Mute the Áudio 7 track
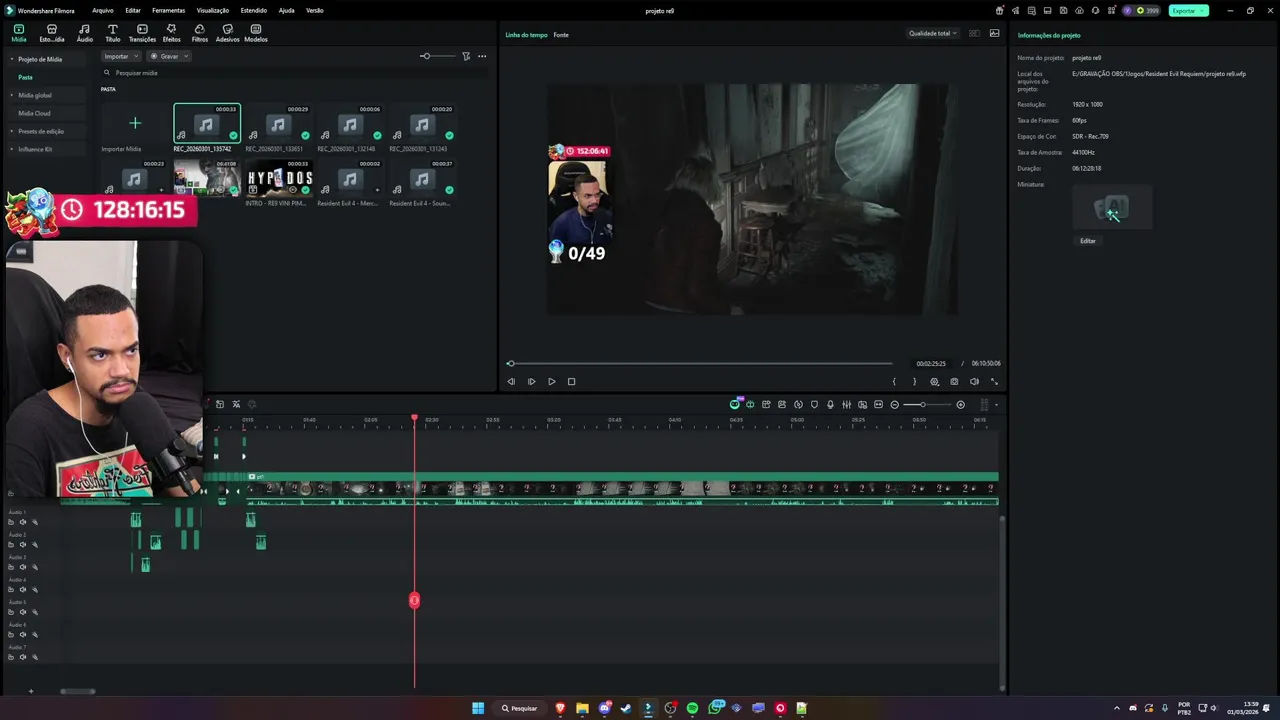This screenshot has height=720, width=1280. pyautogui.click(x=23, y=657)
